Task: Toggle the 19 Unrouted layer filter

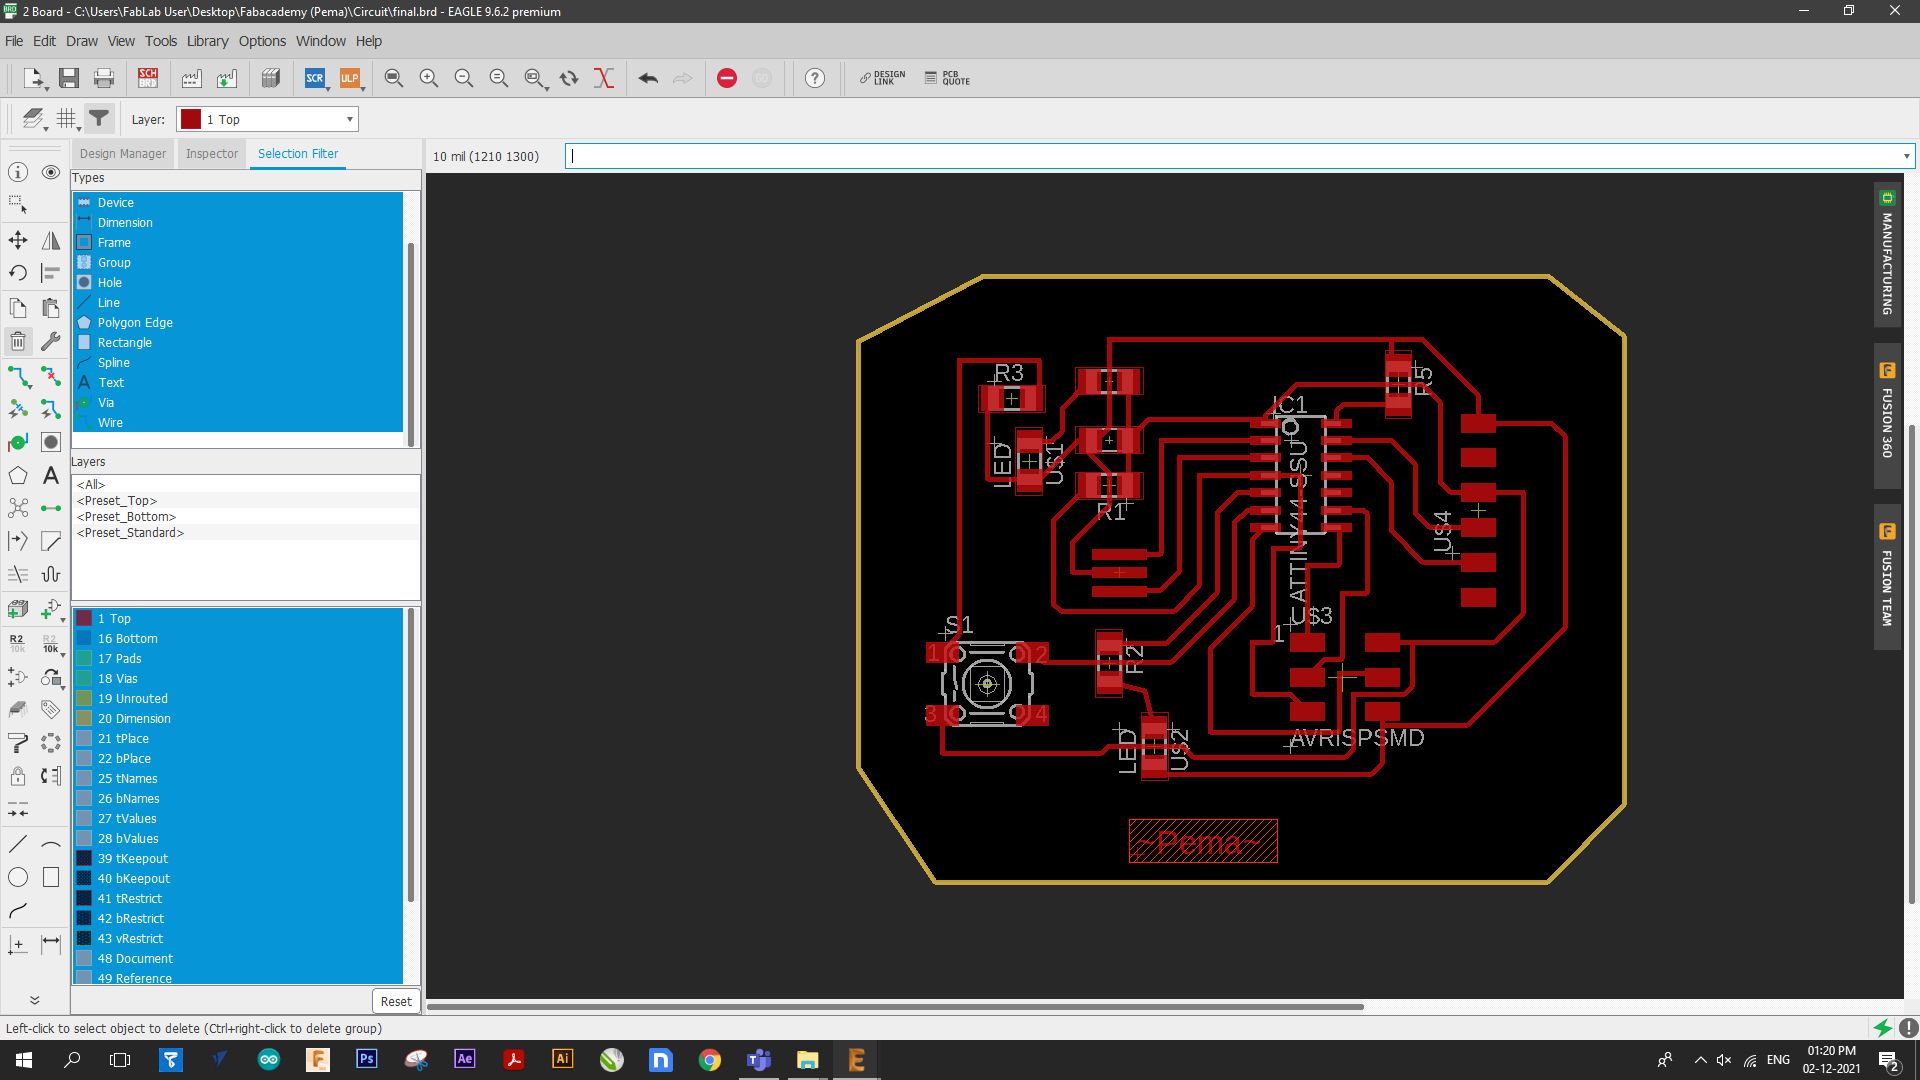Action: 238,698
